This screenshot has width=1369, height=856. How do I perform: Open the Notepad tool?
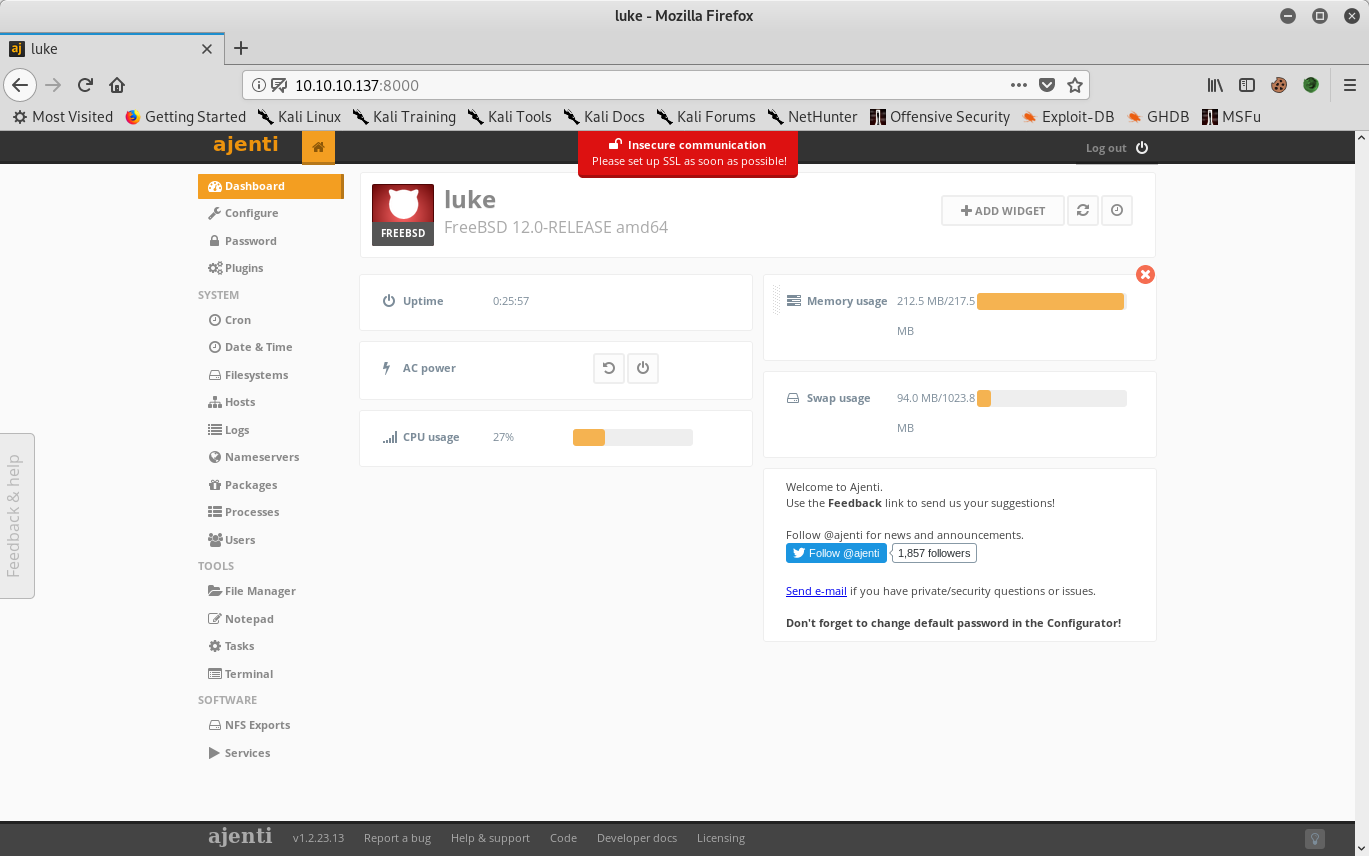point(240,619)
